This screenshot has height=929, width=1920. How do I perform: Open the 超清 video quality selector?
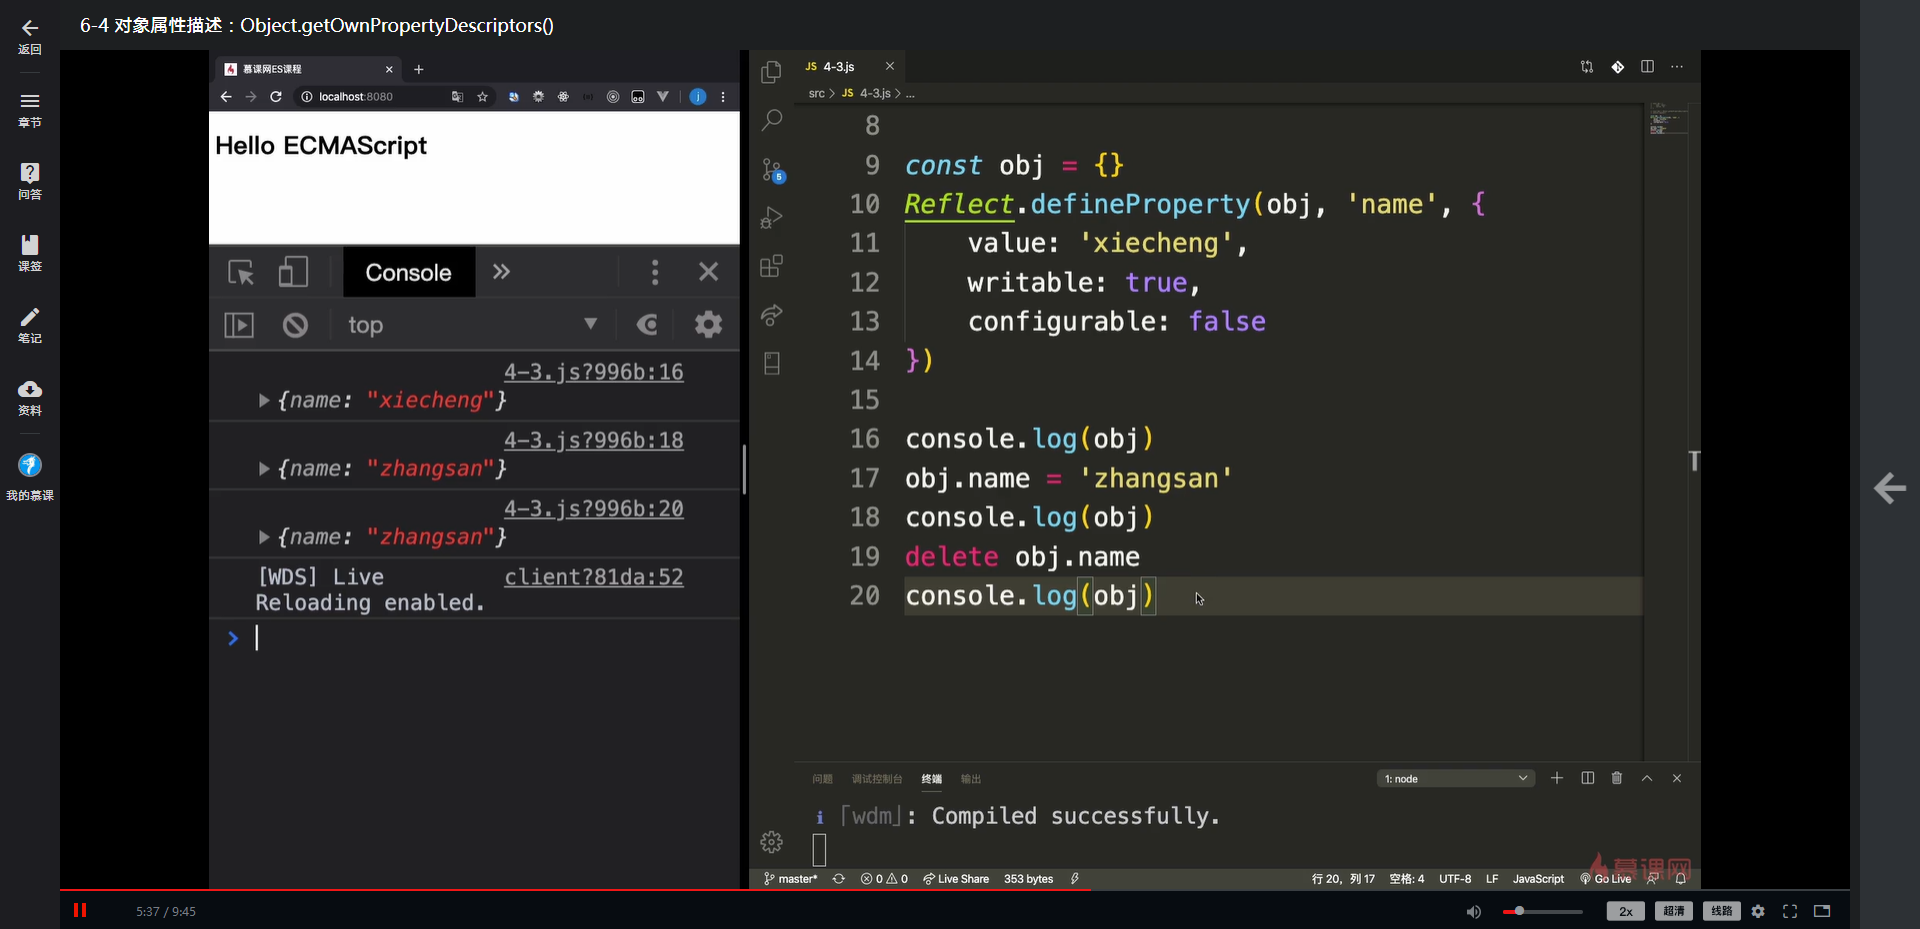pos(1673,911)
